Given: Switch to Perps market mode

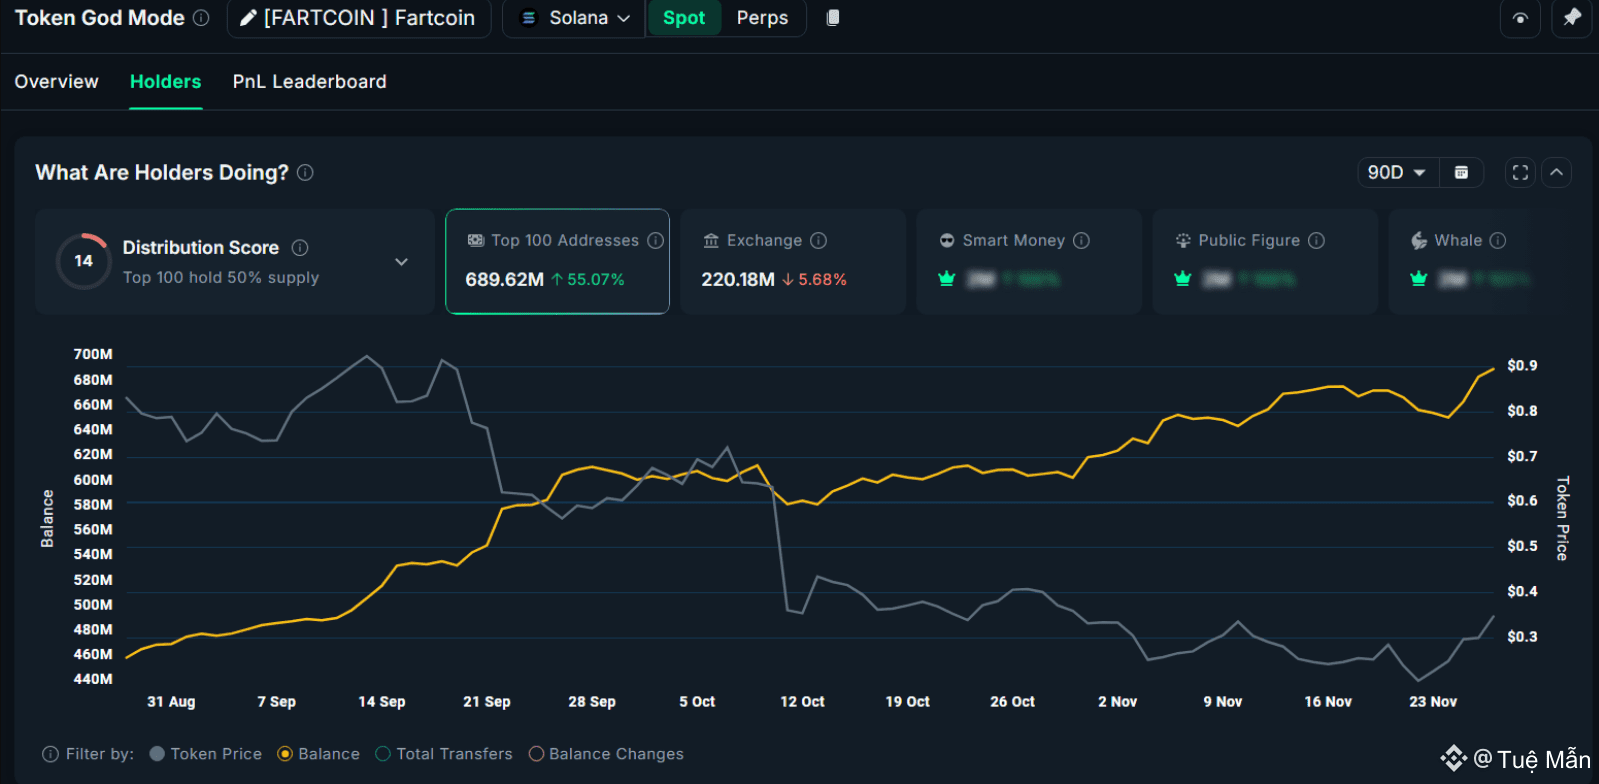Looking at the screenshot, I should tap(762, 18).
